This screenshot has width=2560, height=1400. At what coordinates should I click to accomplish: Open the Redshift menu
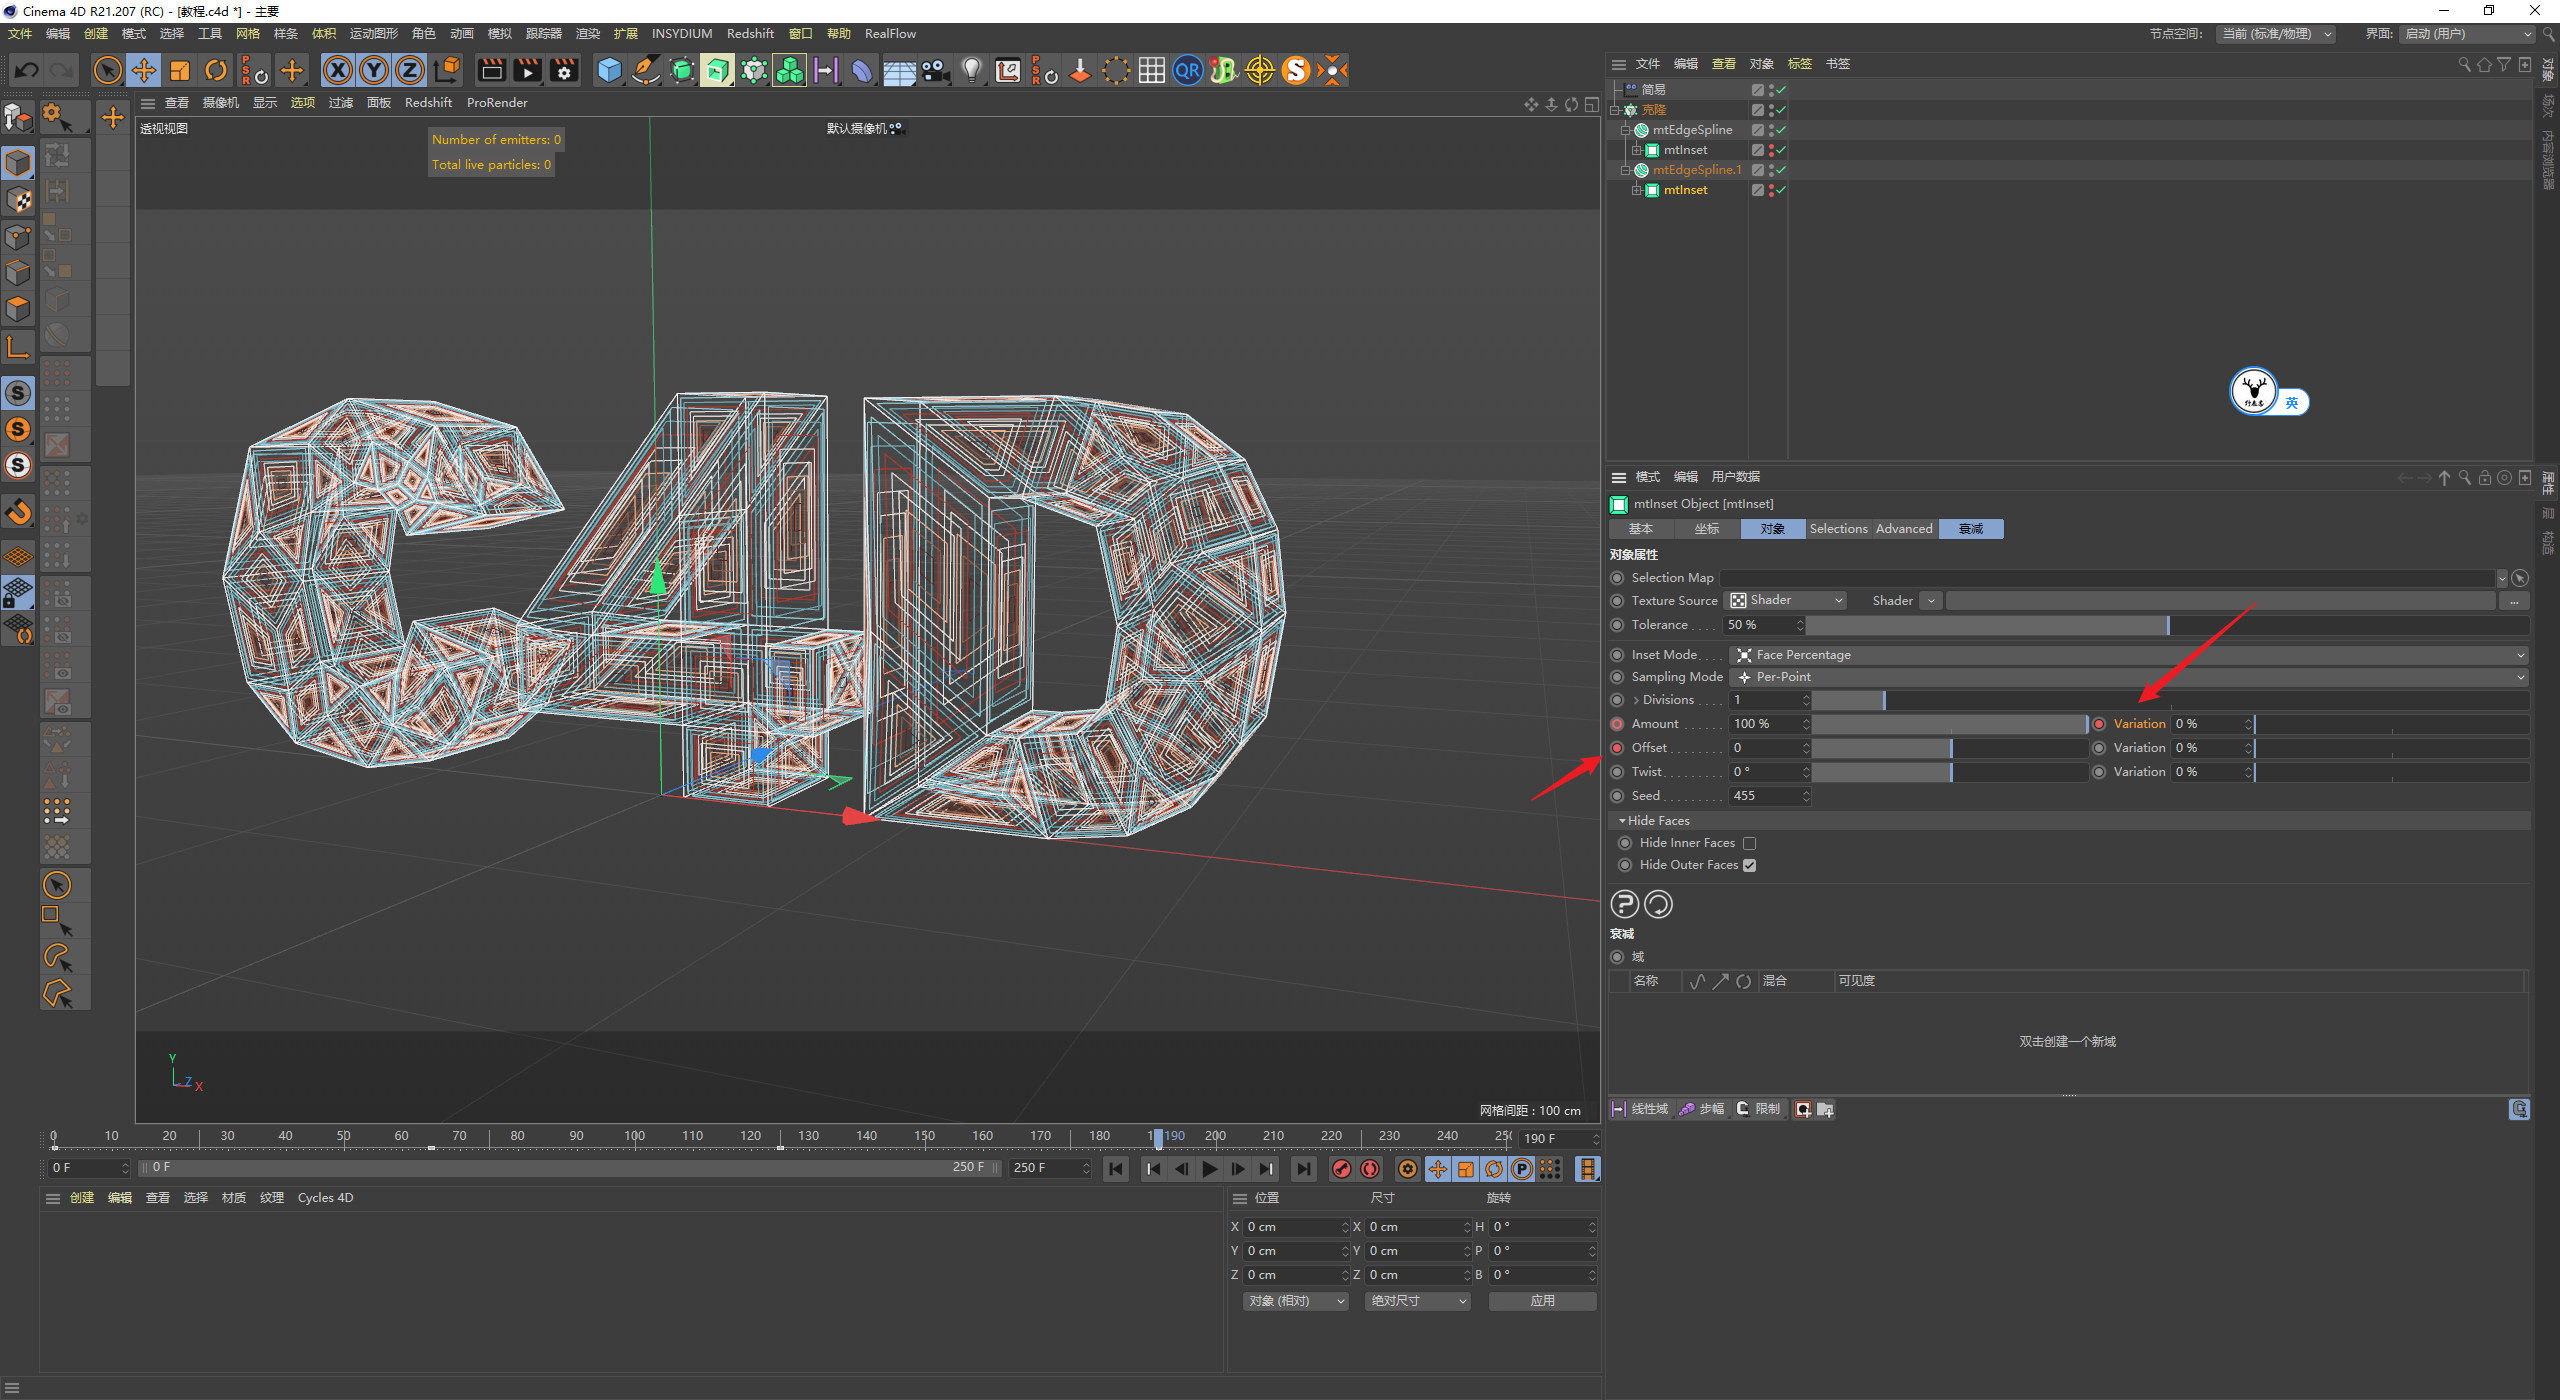[749, 33]
